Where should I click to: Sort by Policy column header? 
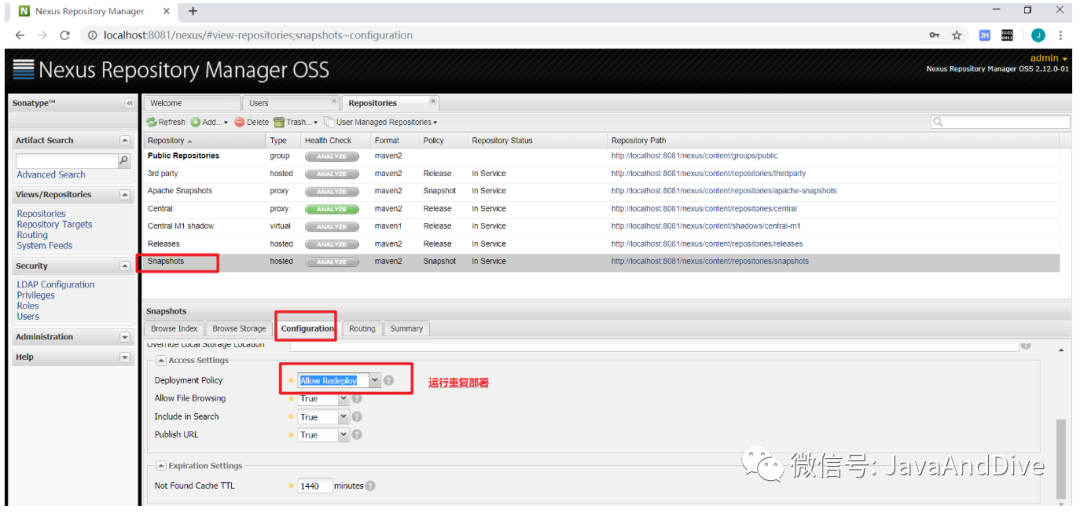(443, 140)
